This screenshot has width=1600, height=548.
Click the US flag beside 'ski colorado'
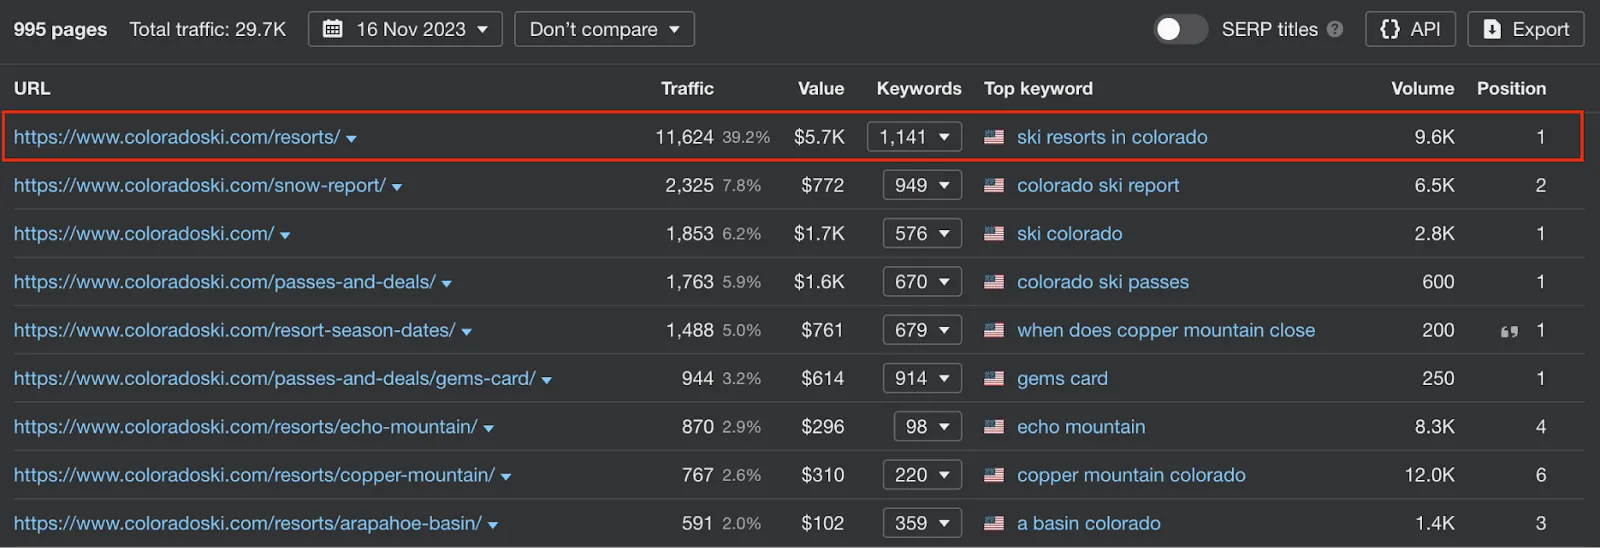tap(994, 234)
